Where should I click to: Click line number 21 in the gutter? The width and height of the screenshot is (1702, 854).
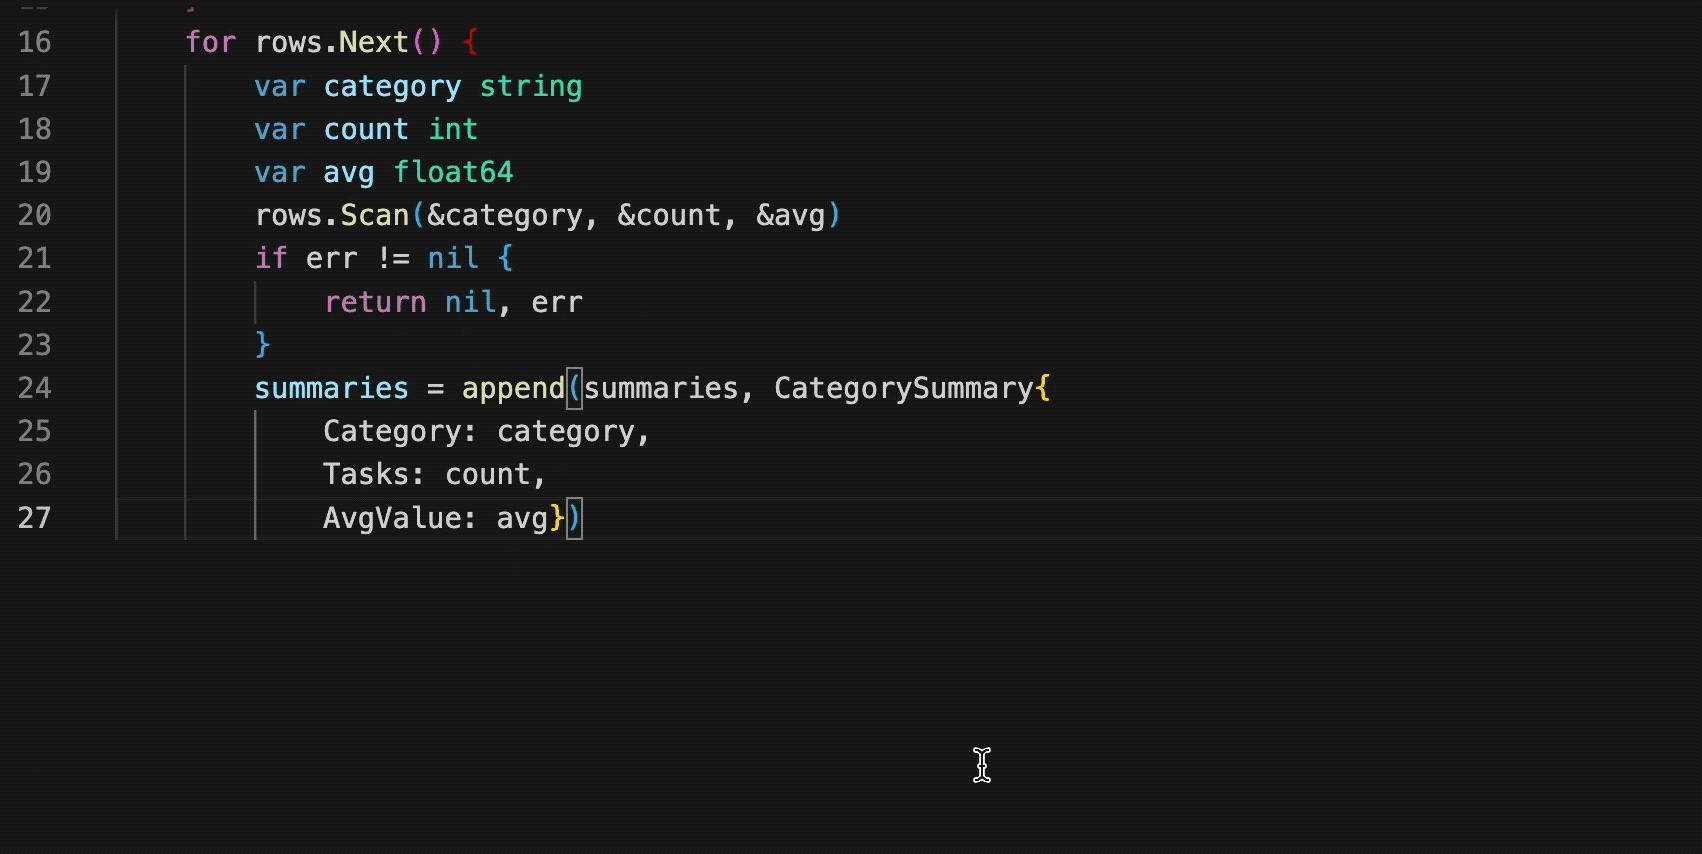click(x=35, y=258)
